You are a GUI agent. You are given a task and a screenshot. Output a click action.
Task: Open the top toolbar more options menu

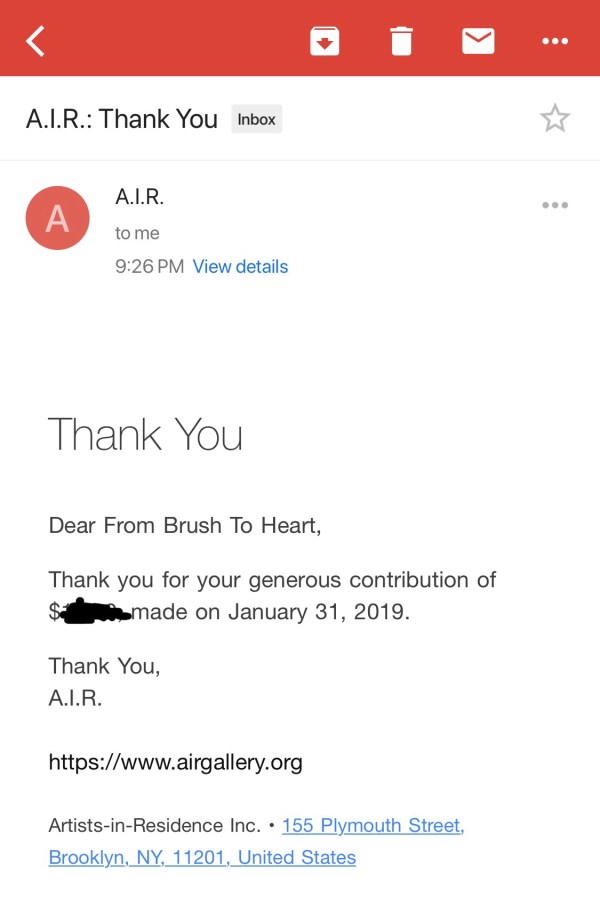pyautogui.click(x=554, y=41)
